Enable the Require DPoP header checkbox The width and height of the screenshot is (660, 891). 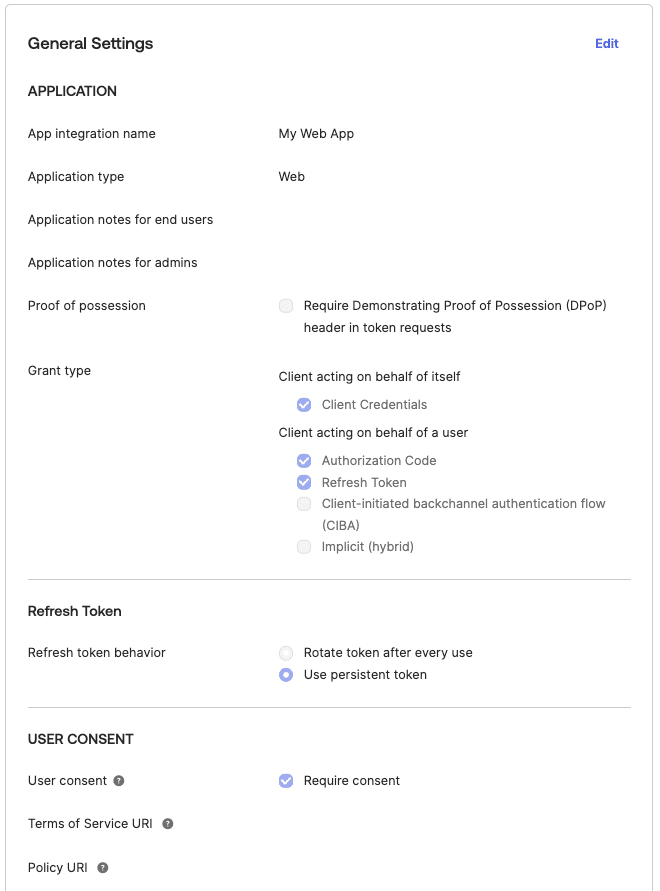click(x=285, y=306)
